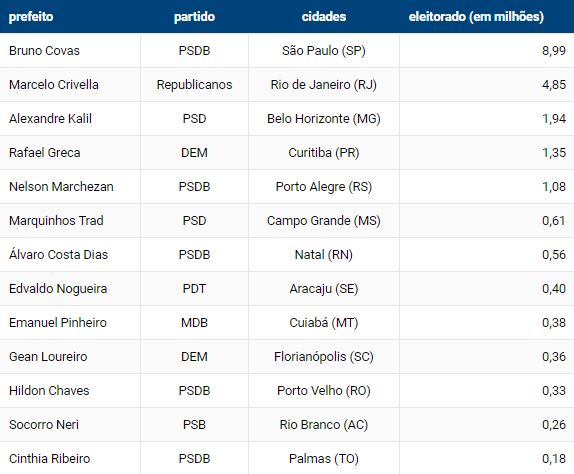
Task: Select the Belo Horizonte (MG) cell
Action: [324, 119]
